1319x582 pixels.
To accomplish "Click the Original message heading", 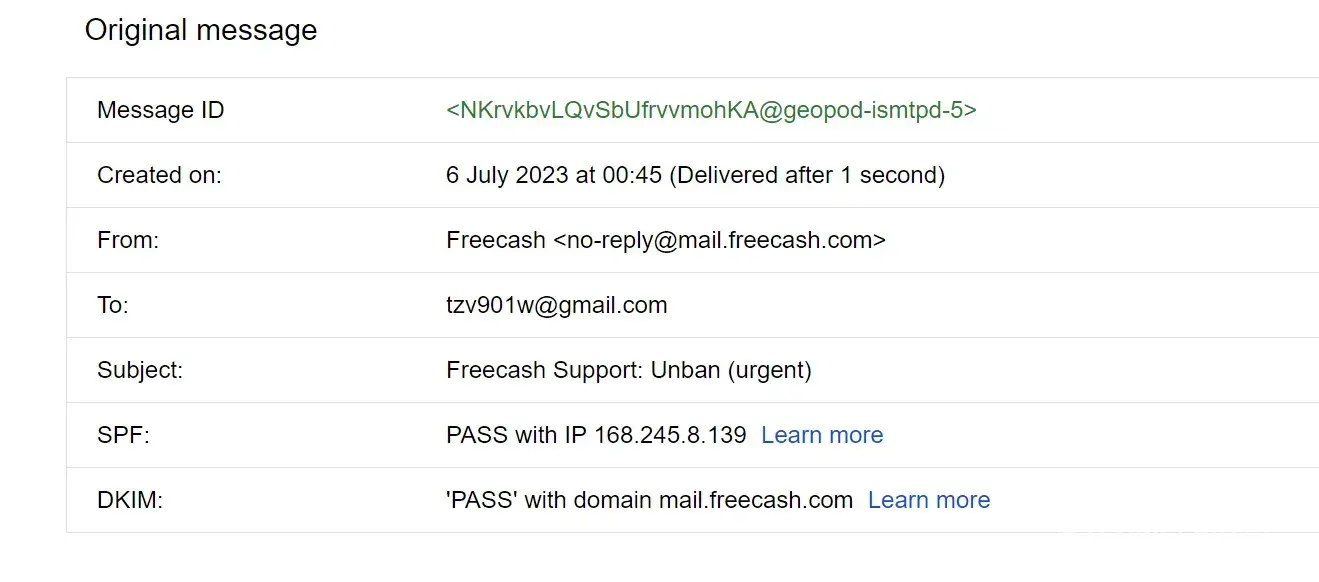I will 201,30.
